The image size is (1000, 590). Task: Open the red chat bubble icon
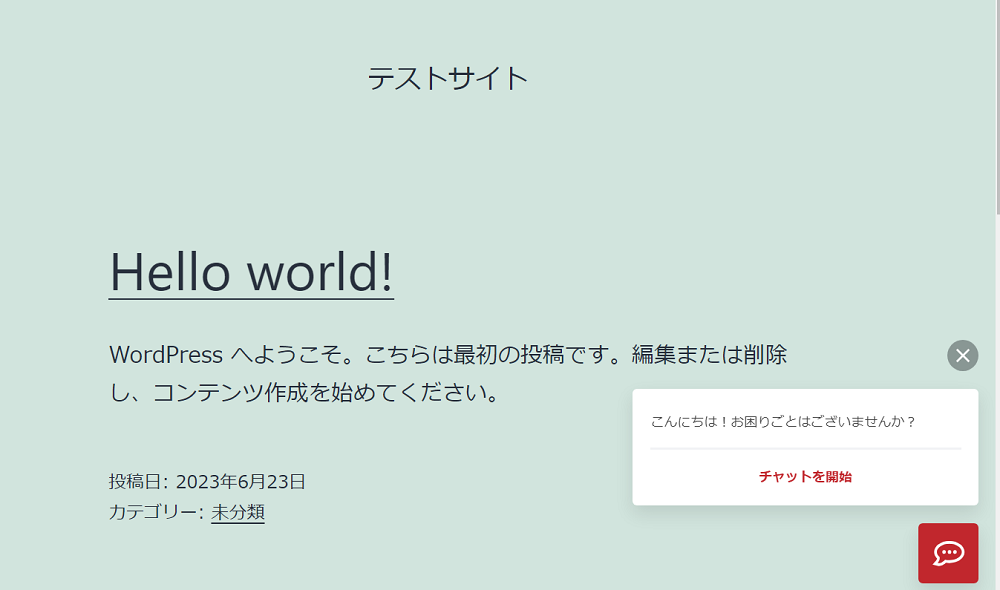pyautogui.click(x=948, y=553)
